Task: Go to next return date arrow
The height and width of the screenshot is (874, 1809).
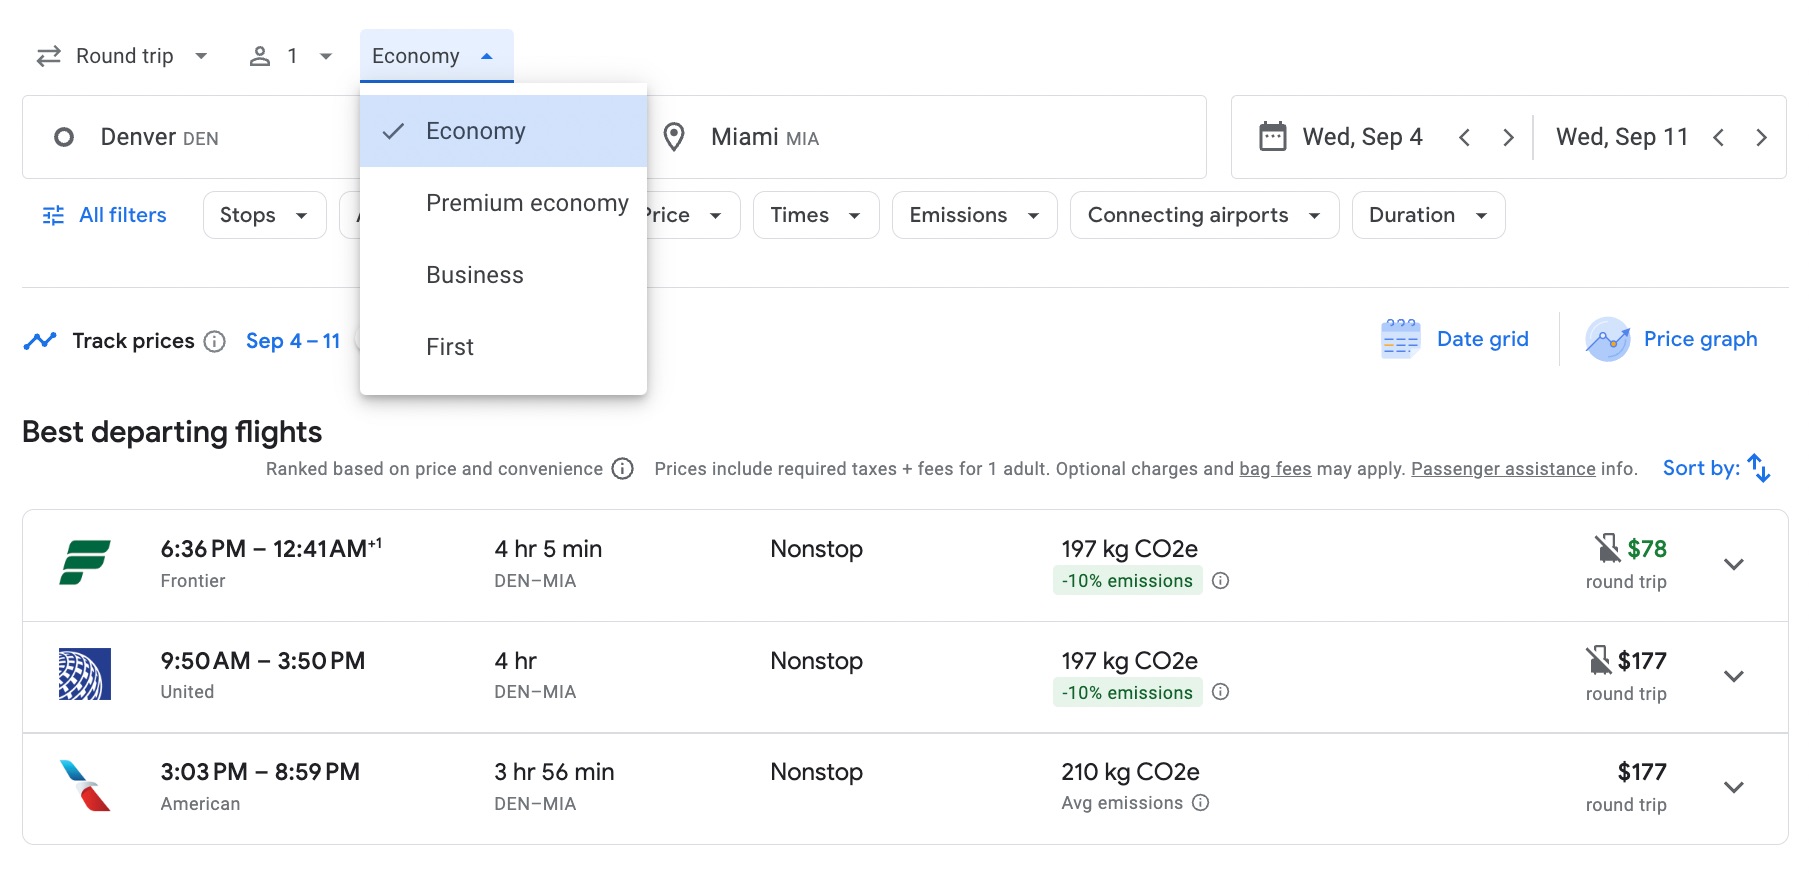Action: (x=1761, y=137)
